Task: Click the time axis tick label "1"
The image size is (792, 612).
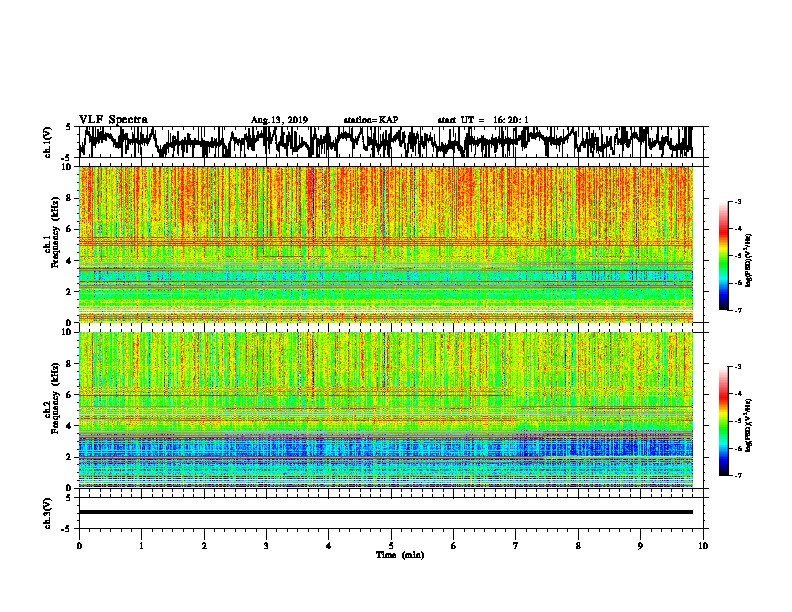Action: pos(141,546)
